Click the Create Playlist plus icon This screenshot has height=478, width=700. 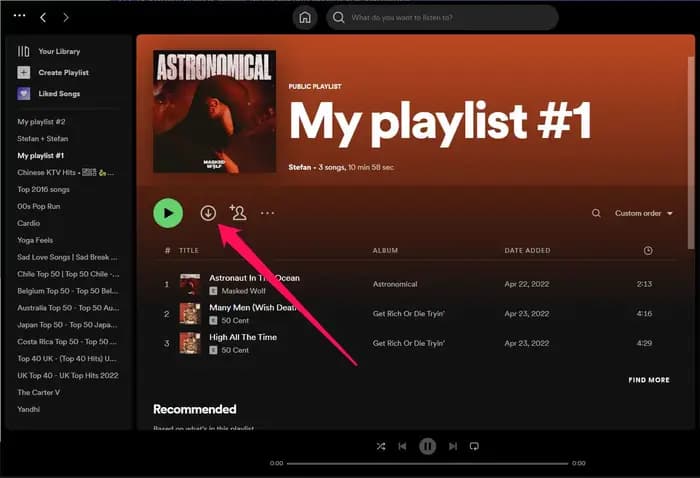24,72
